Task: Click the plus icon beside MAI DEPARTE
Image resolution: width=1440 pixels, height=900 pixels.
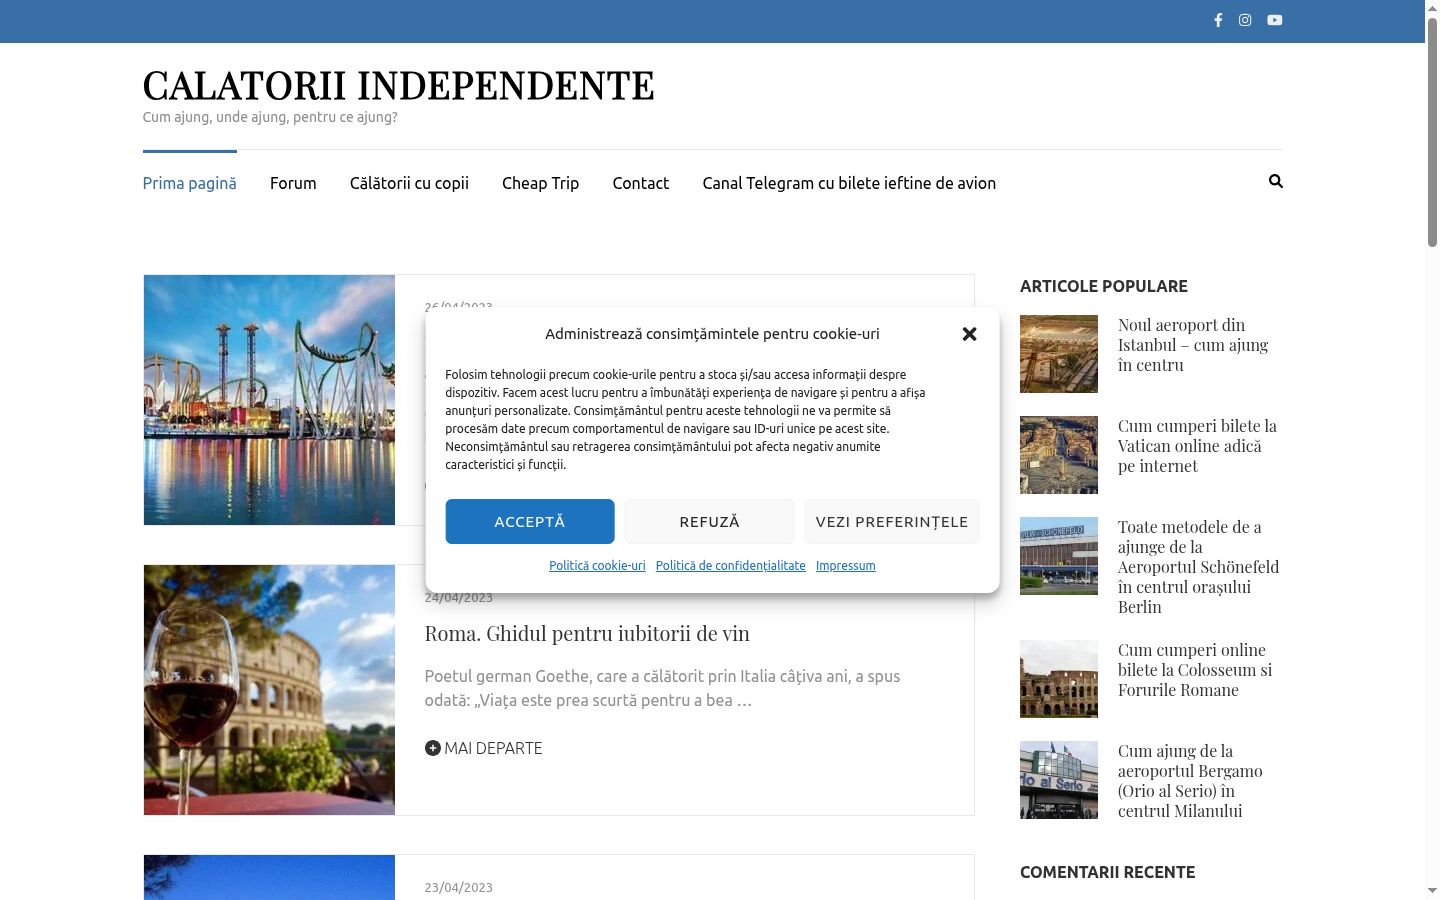Action: coord(433,748)
